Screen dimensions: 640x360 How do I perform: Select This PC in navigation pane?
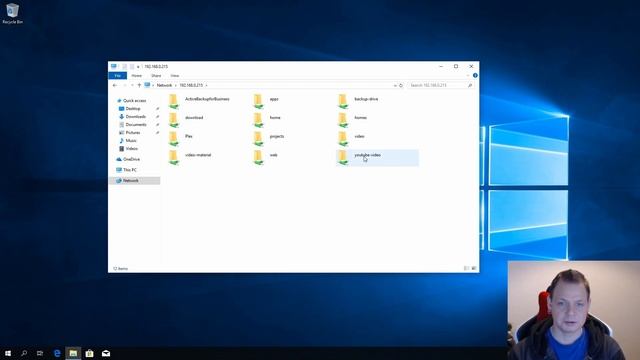coord(127,170)
